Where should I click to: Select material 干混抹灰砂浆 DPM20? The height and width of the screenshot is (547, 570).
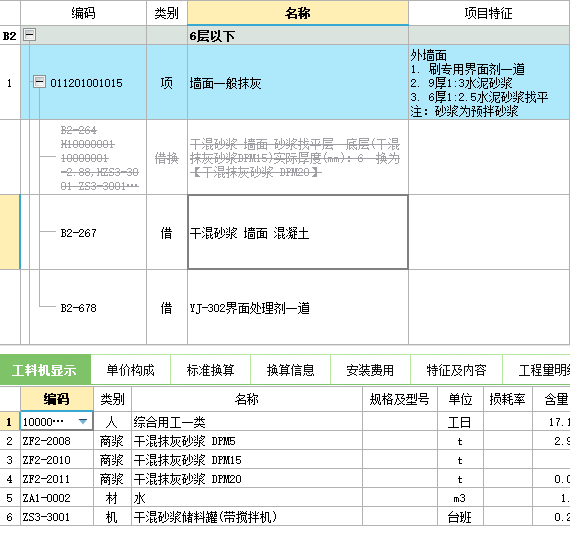pos(247,479)
